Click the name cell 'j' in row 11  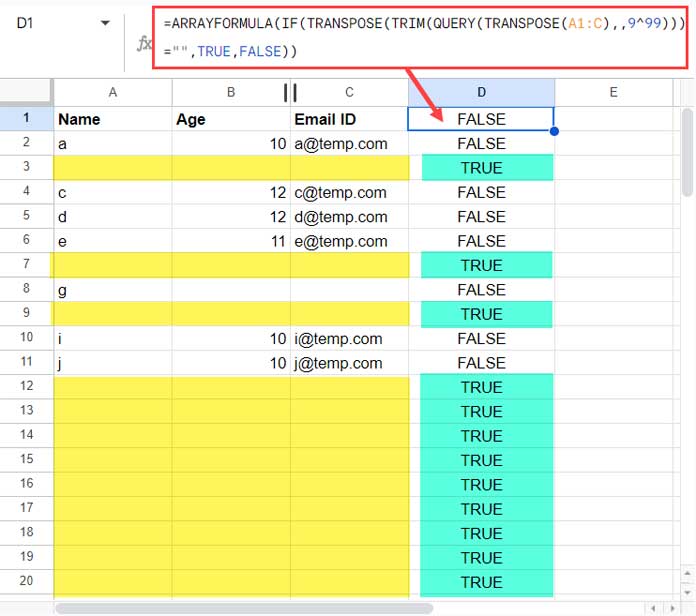point(113,363)
